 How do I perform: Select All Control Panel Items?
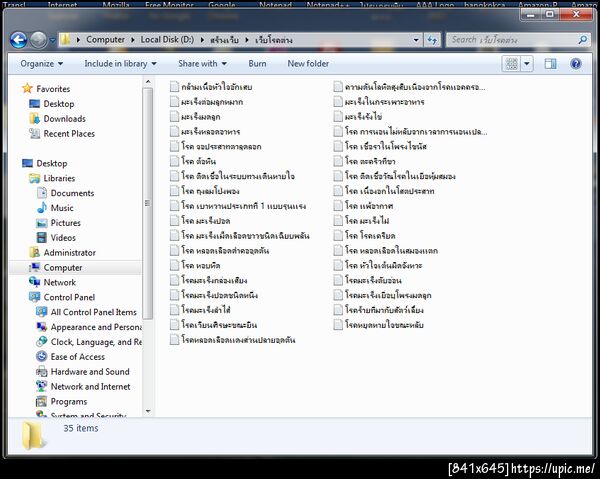coord(93,312)
